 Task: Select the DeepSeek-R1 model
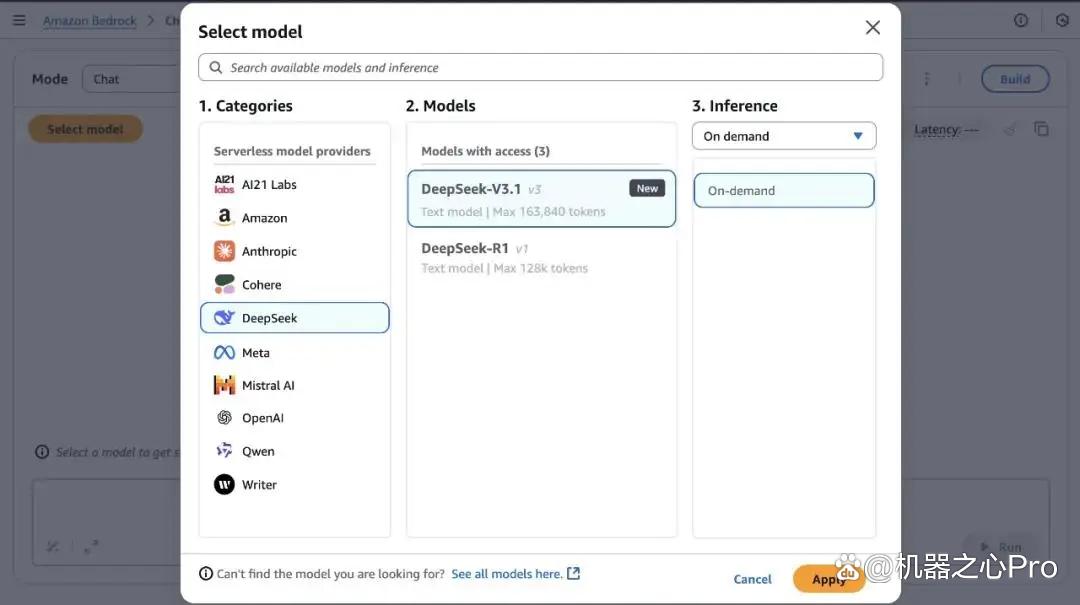(x=541, y=258)
